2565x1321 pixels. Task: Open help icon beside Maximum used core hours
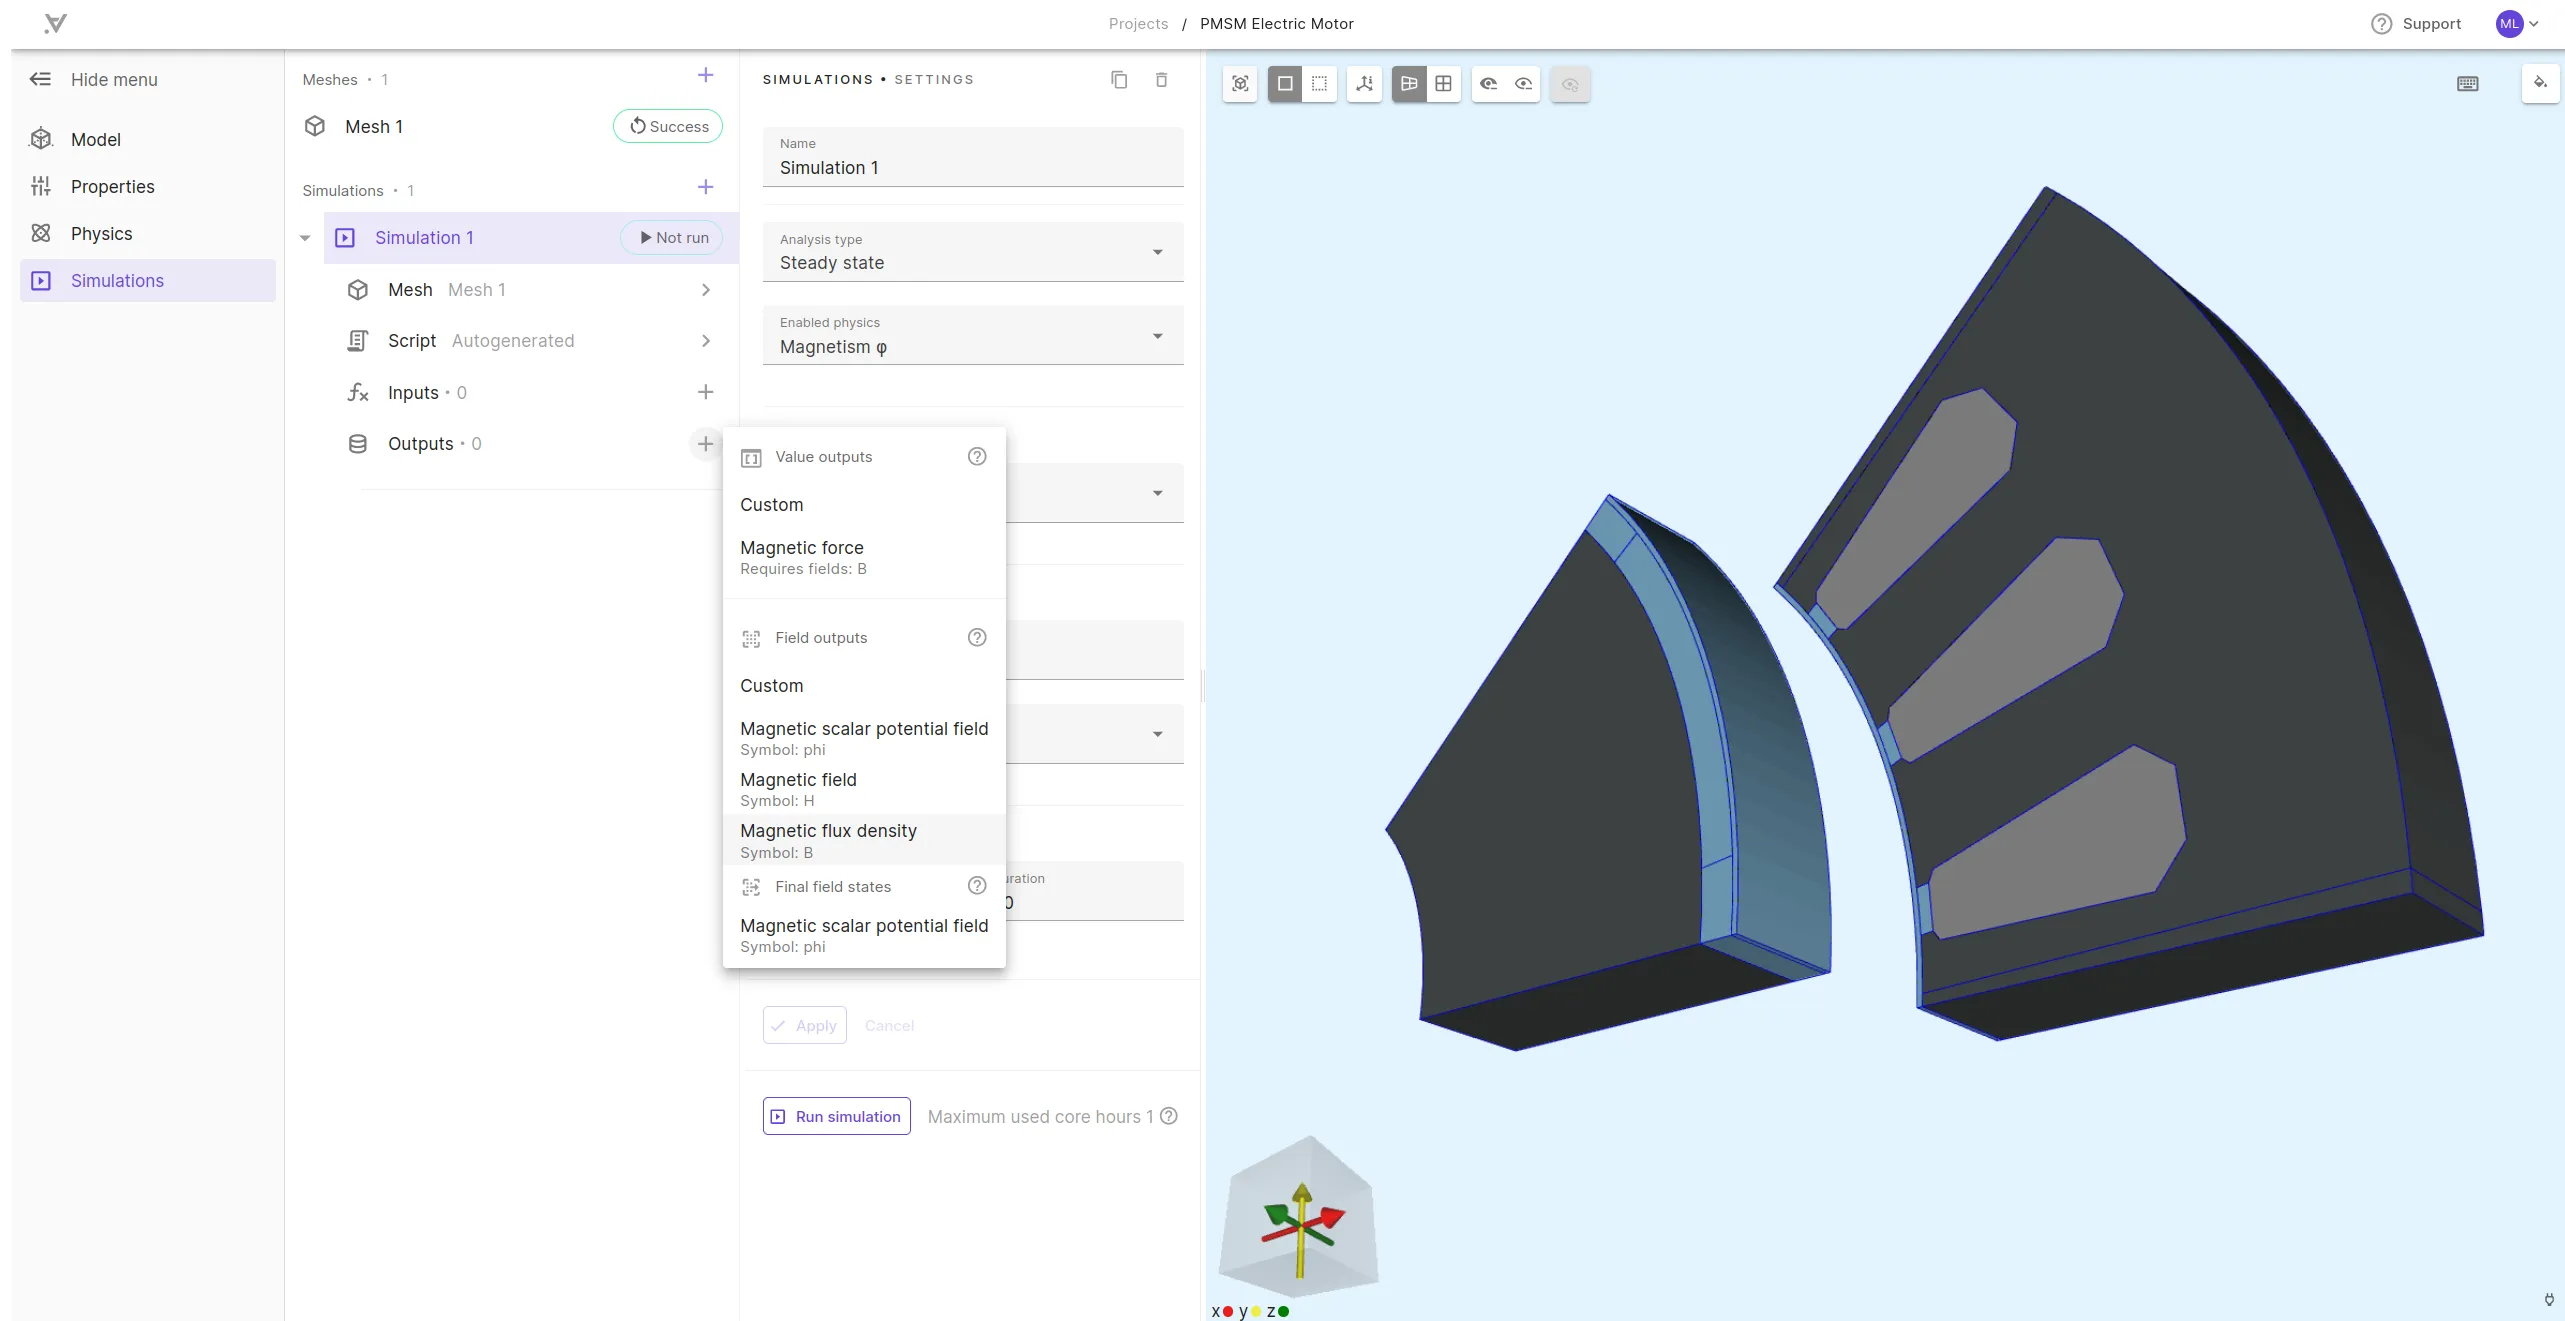click(1168, 1116)
